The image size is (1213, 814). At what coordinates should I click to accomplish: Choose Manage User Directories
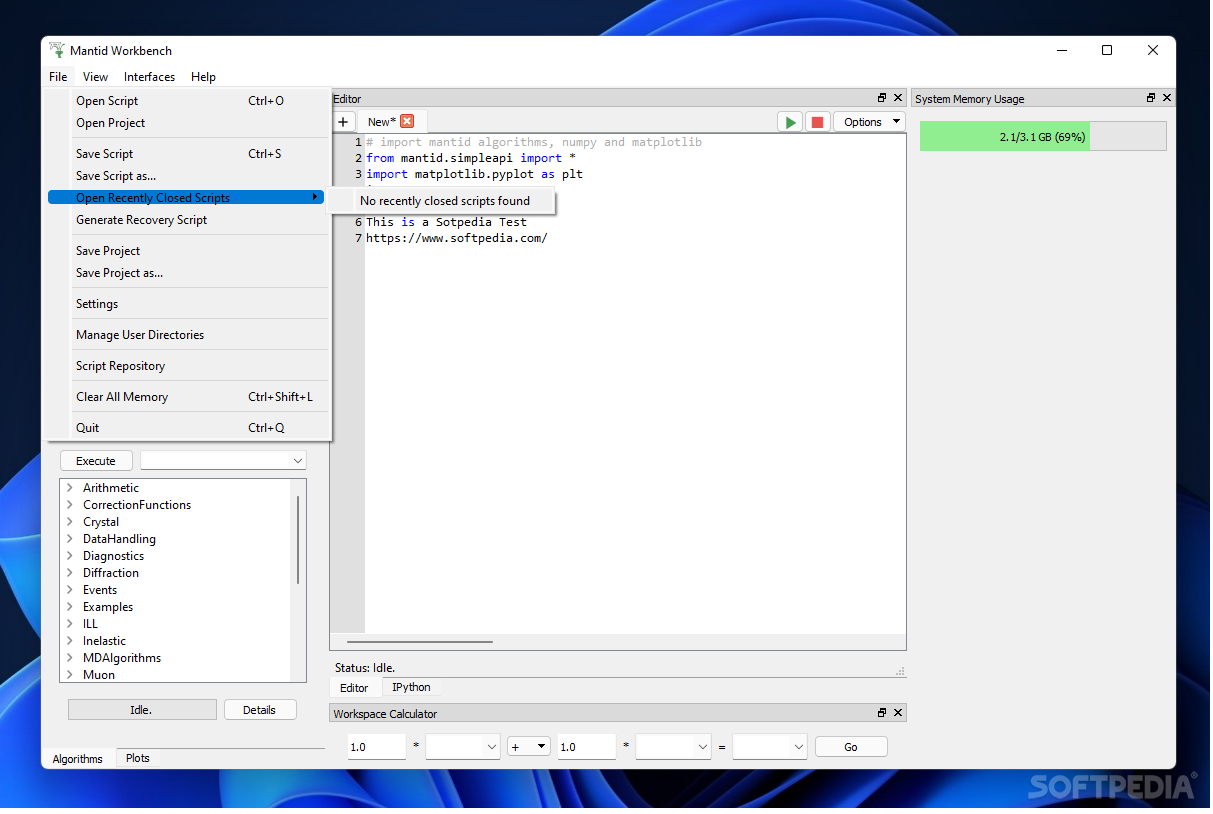186,335
